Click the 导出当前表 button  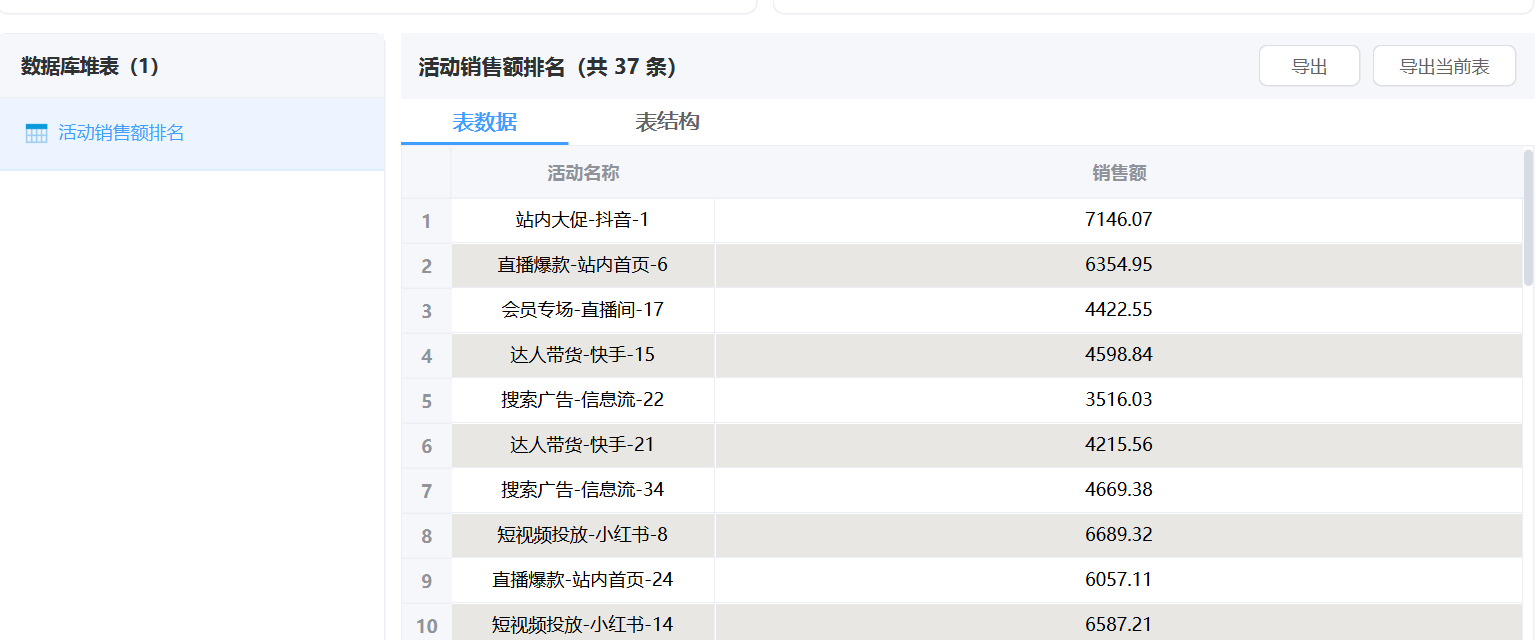(x=1443, y=67)
